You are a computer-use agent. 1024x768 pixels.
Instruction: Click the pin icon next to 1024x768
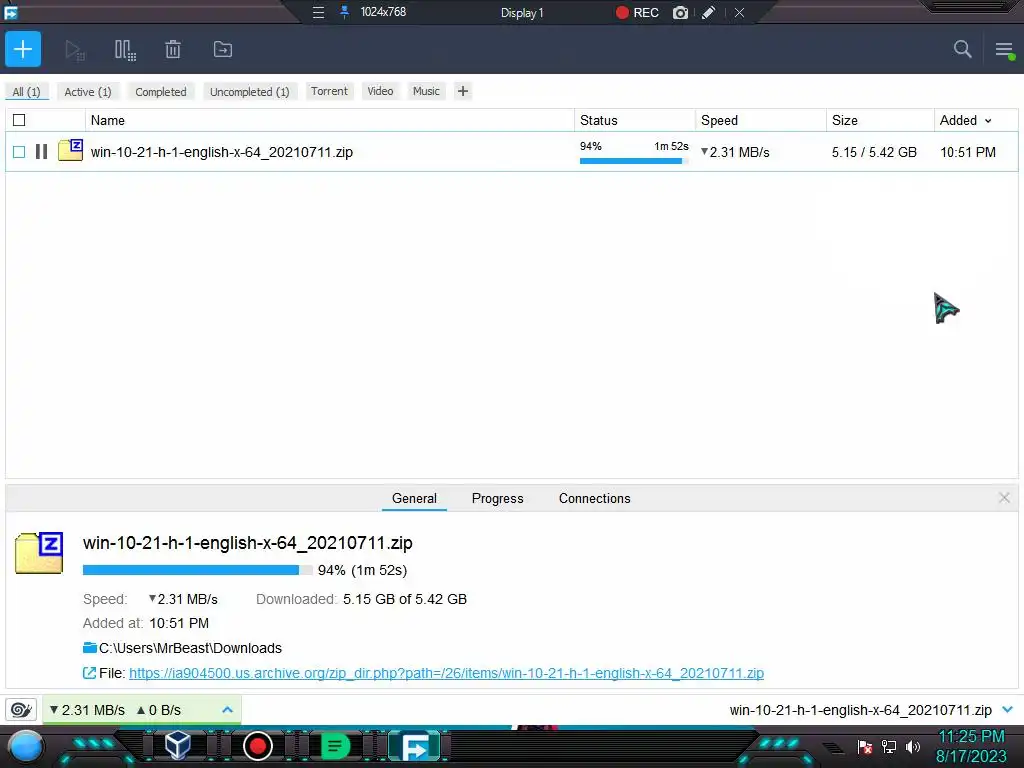pyautogui.click(x=344, y=12)
